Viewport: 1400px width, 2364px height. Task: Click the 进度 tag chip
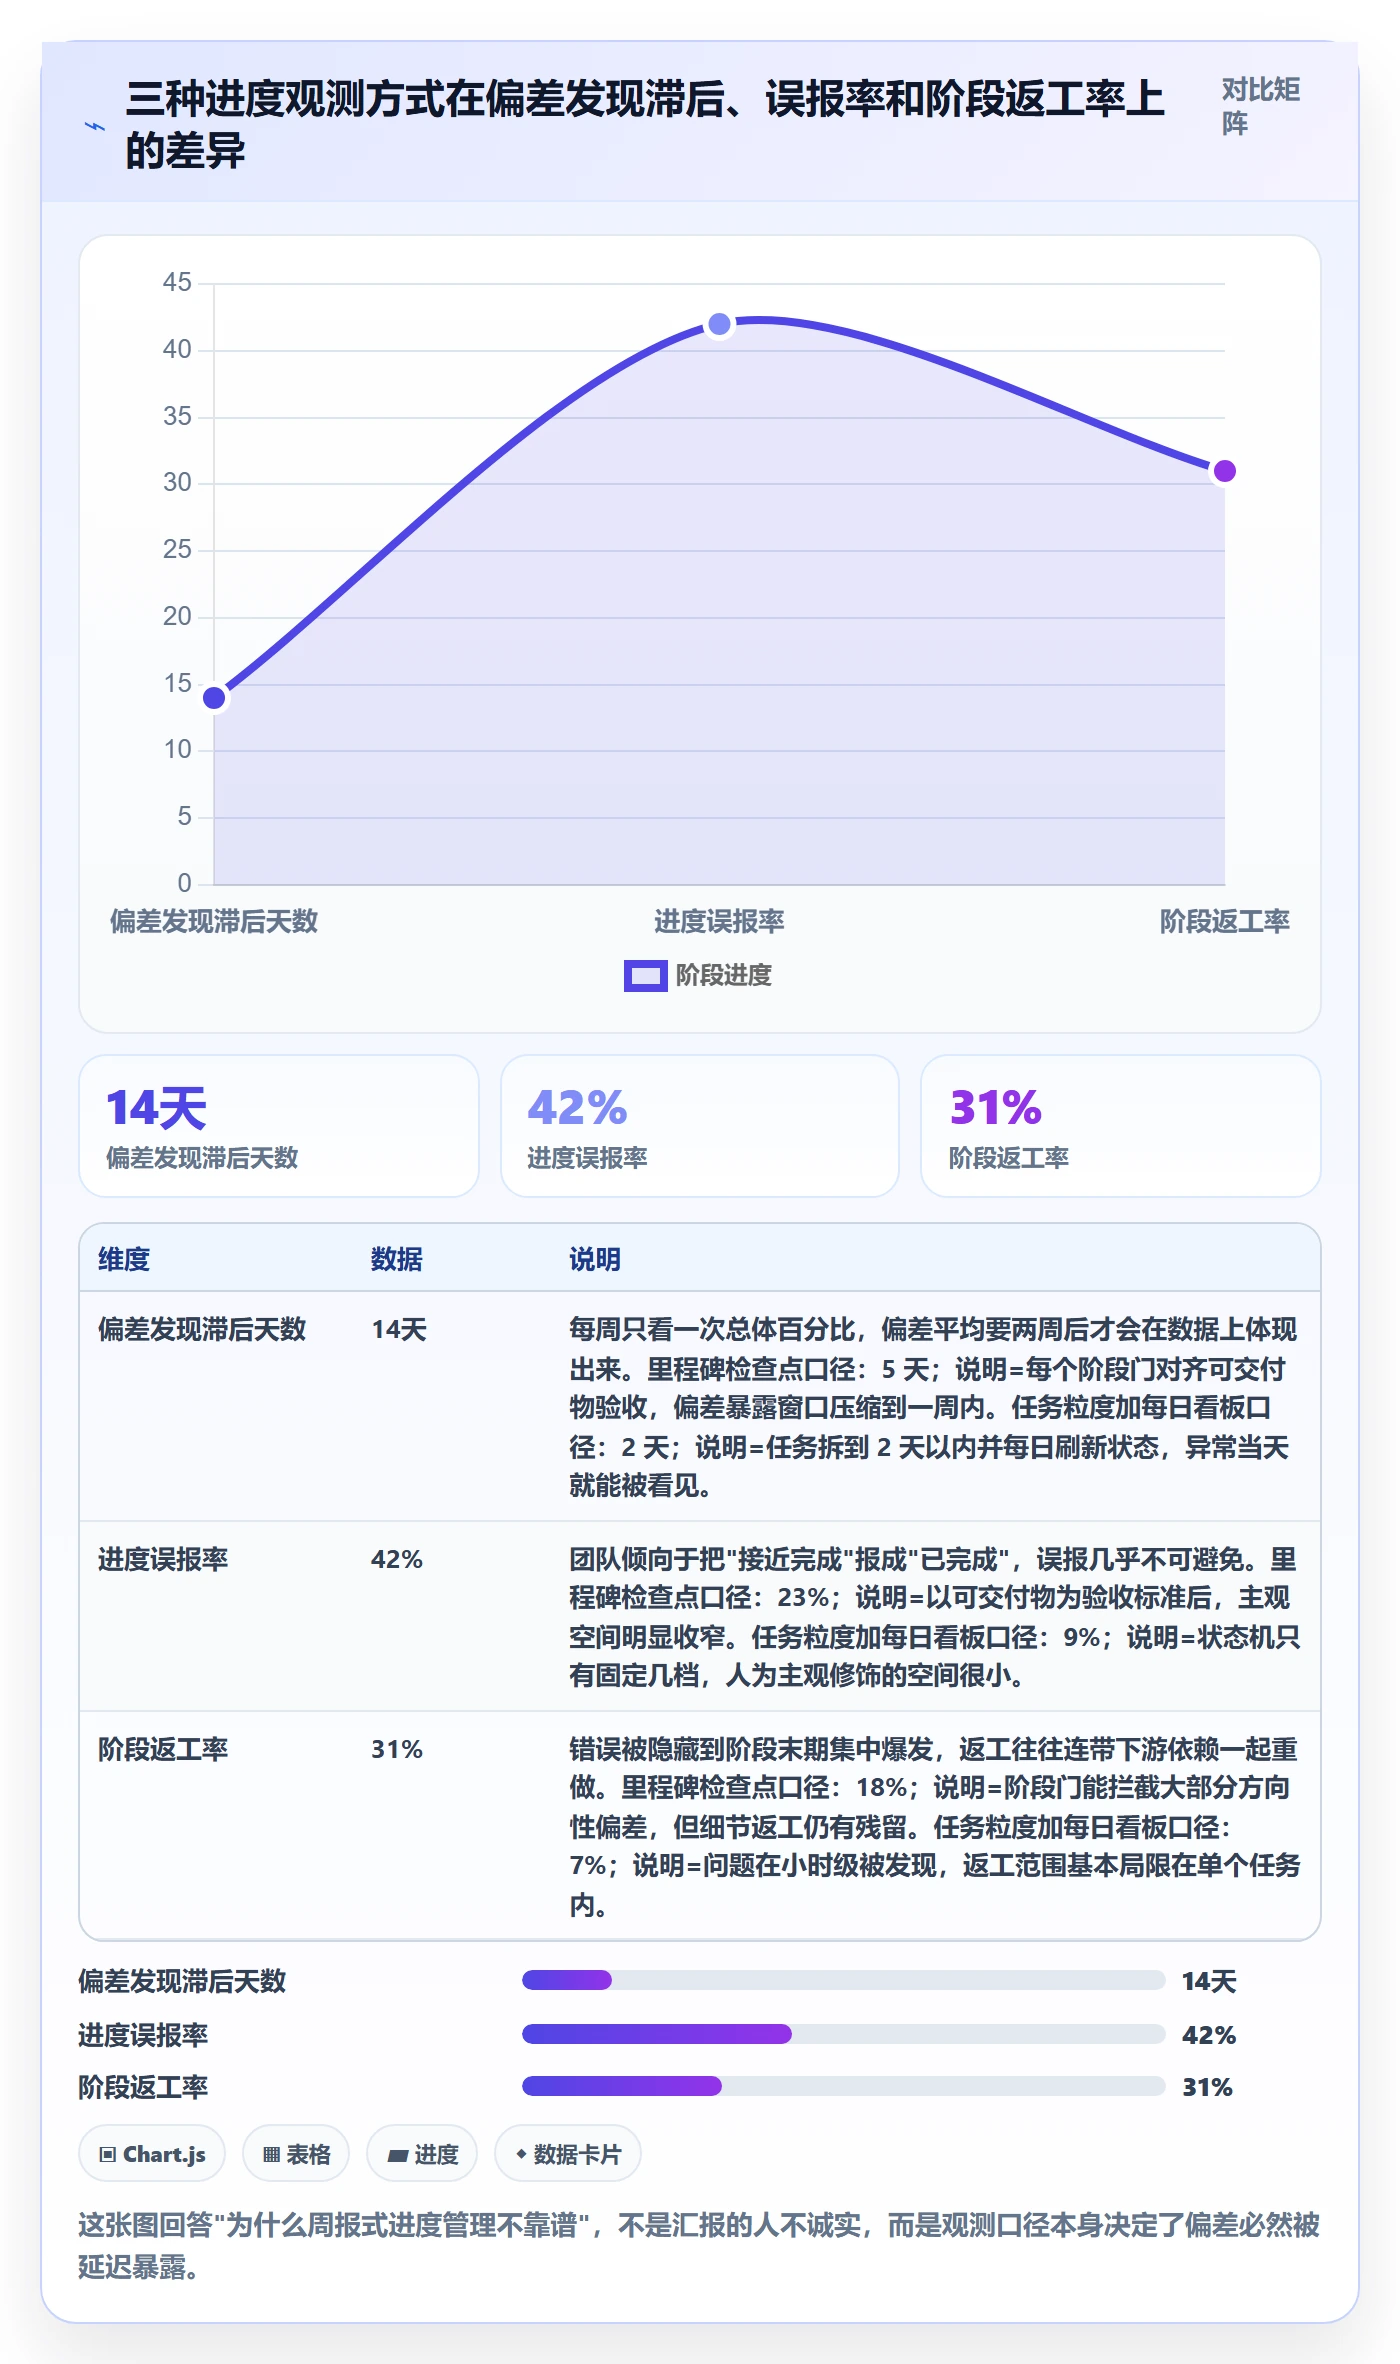422,2154
